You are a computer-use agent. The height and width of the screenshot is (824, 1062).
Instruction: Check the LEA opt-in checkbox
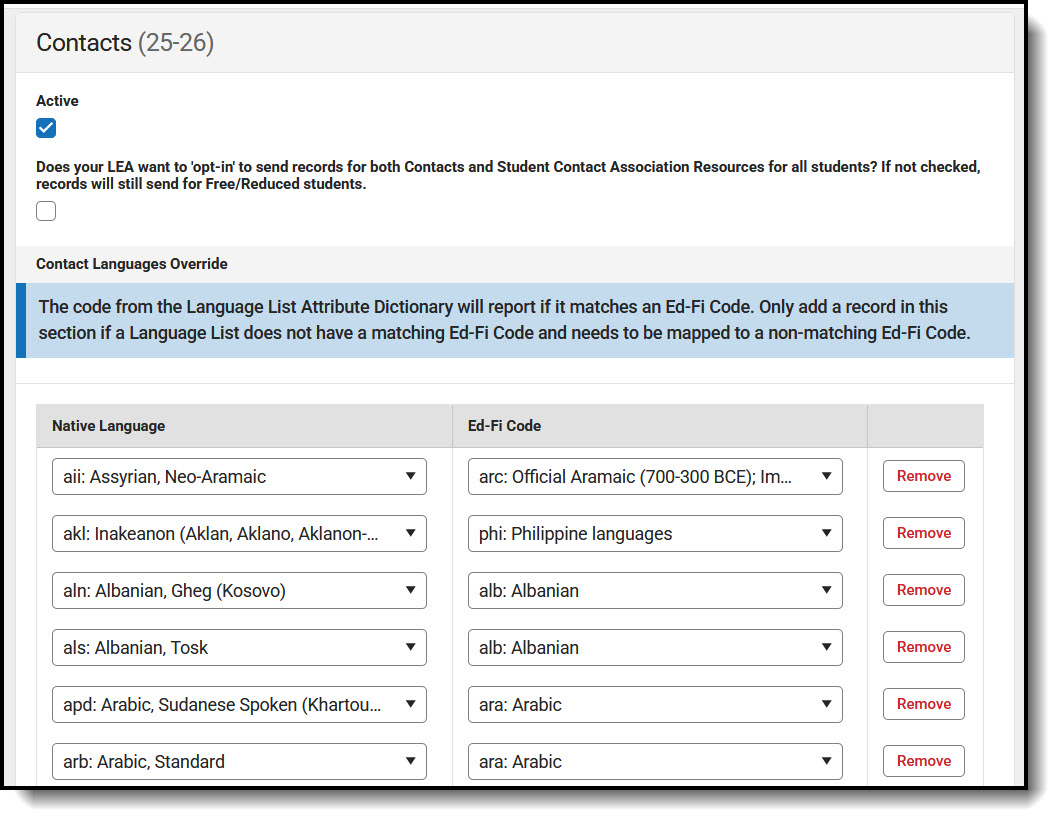tap(46, 211)
